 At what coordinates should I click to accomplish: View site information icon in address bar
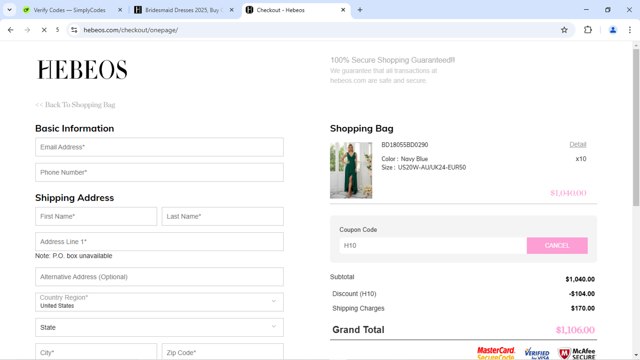[x=74, y=30]
